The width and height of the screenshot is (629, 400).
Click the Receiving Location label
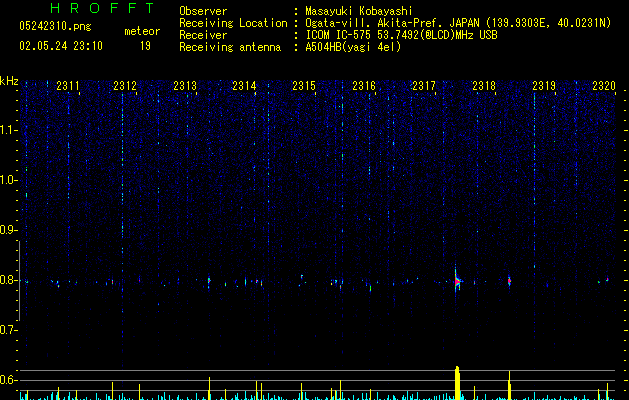233,23
